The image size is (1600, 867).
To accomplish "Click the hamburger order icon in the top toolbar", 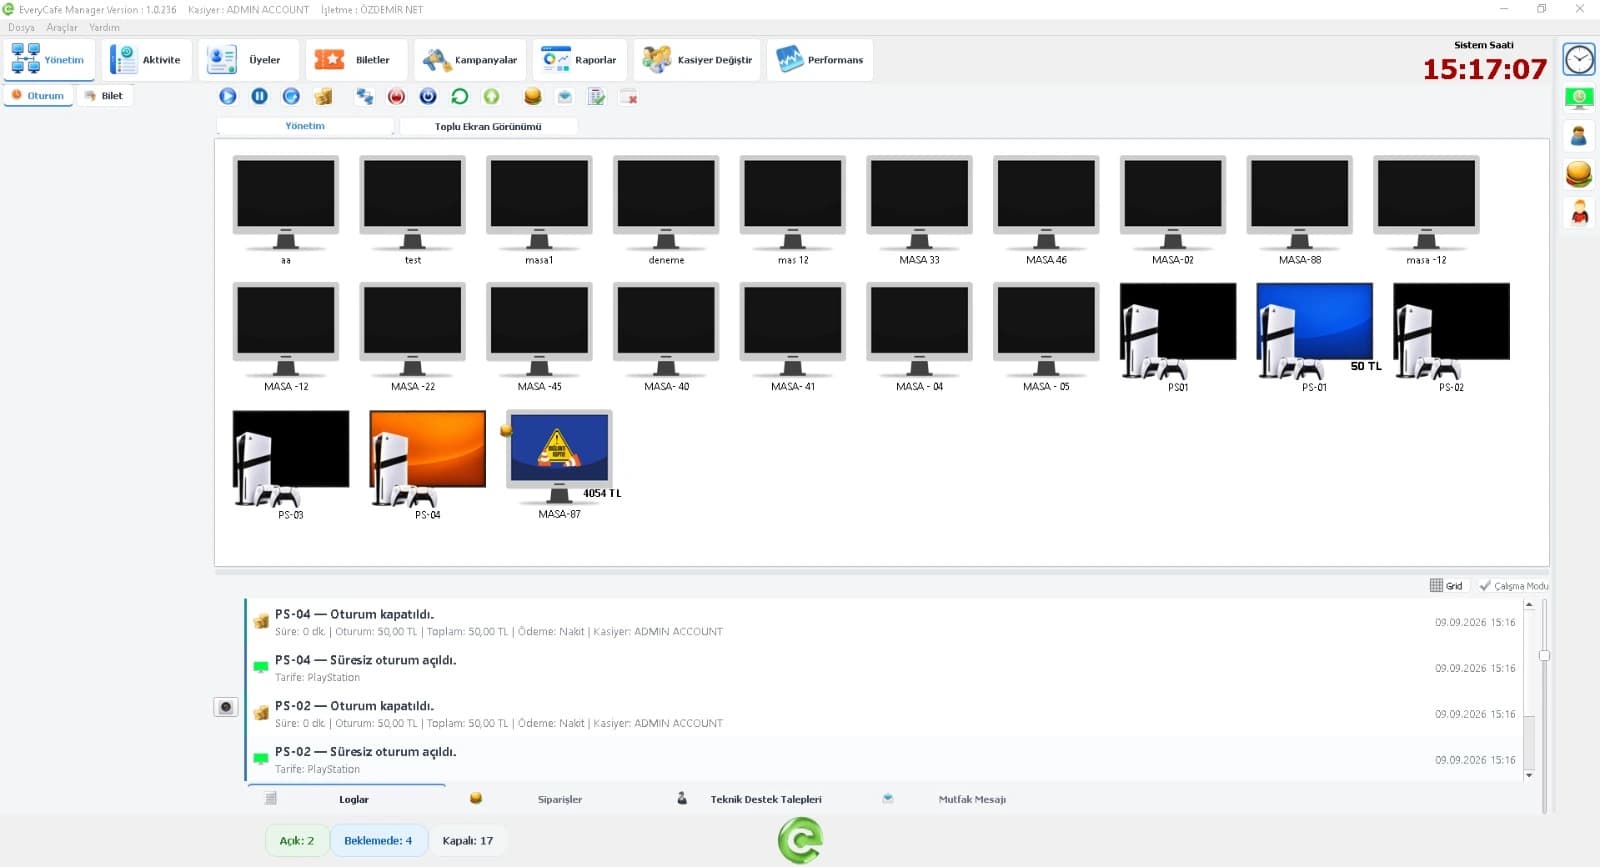I will [533, 96].
